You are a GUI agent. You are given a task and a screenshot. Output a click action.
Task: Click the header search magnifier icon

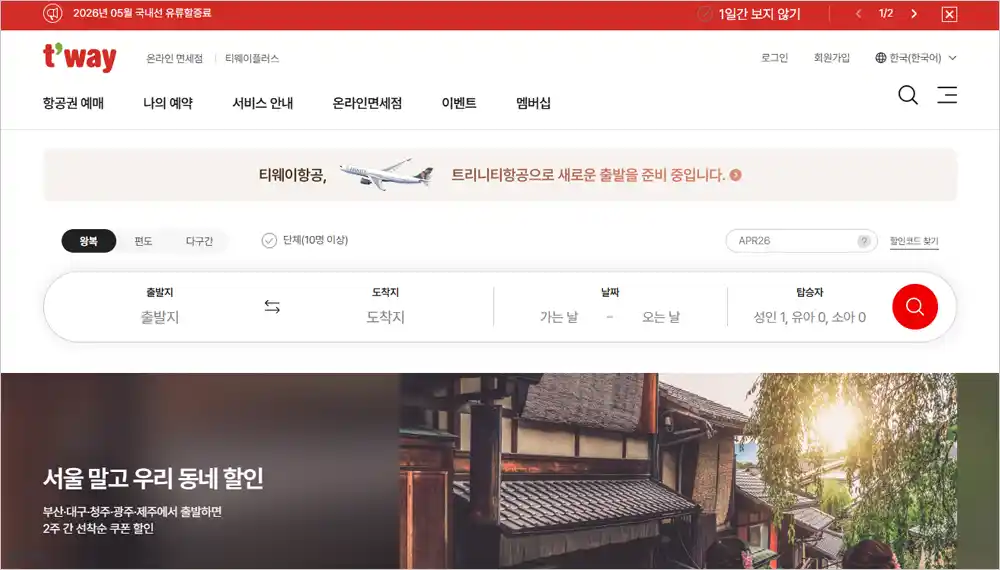(908, 95)
